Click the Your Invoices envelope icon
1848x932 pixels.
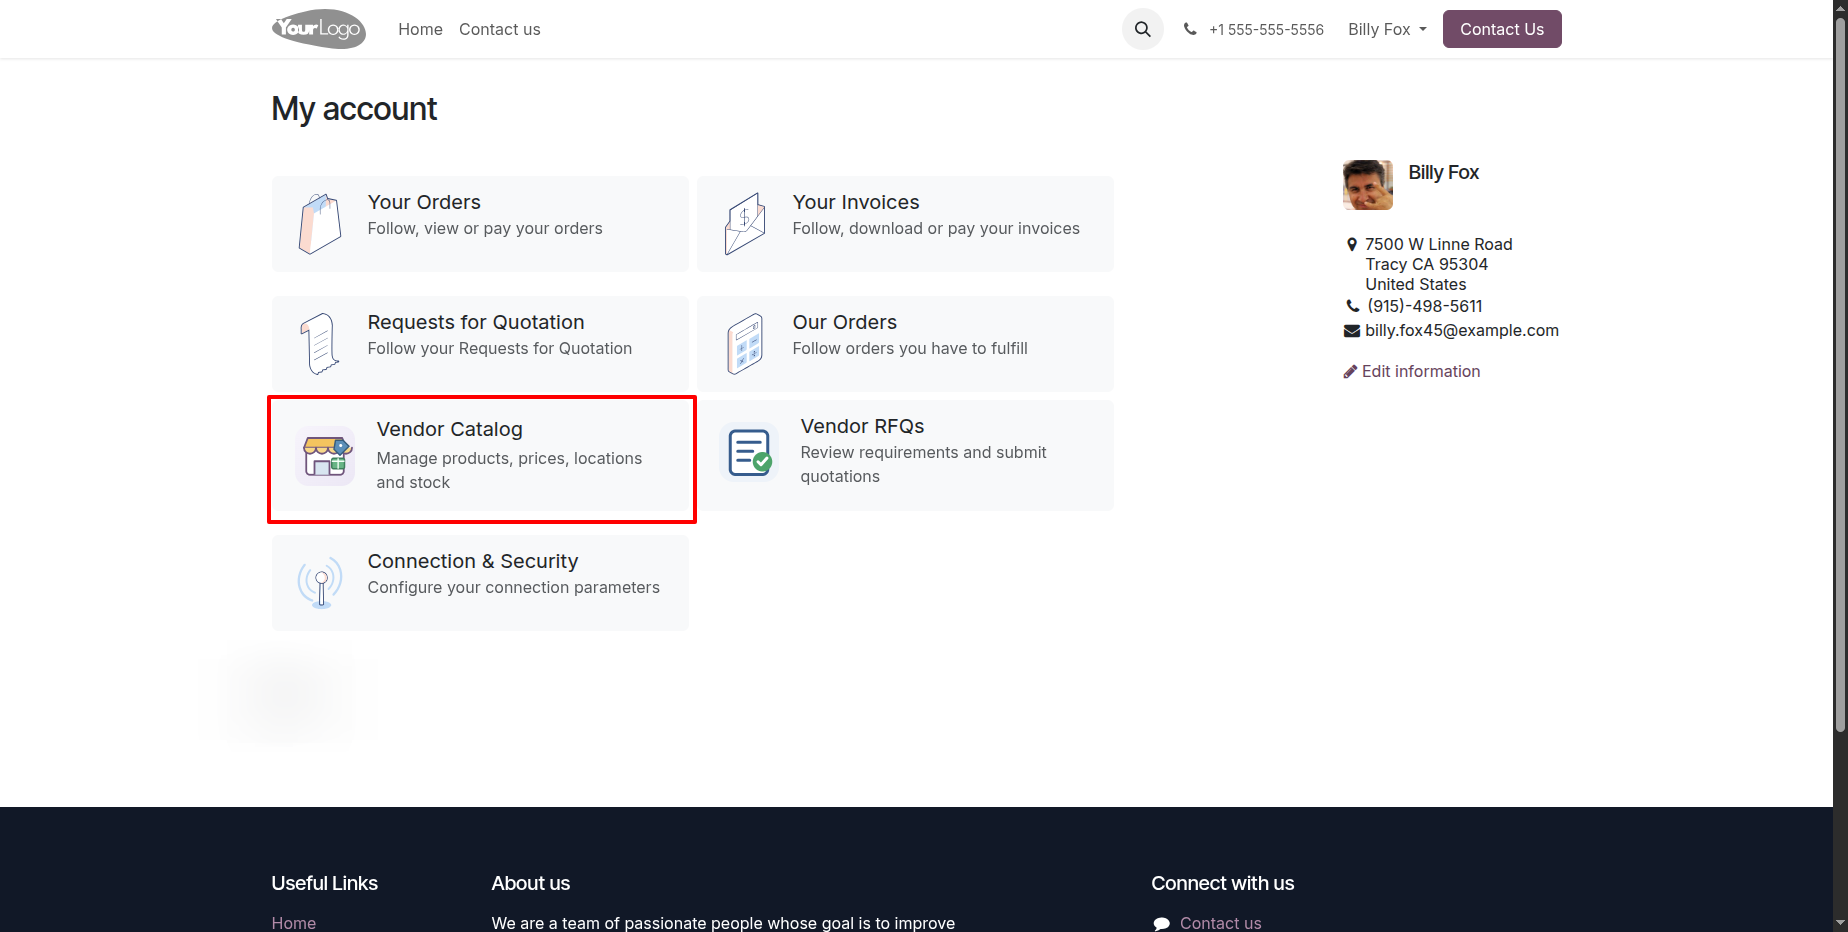coord(745,224)
